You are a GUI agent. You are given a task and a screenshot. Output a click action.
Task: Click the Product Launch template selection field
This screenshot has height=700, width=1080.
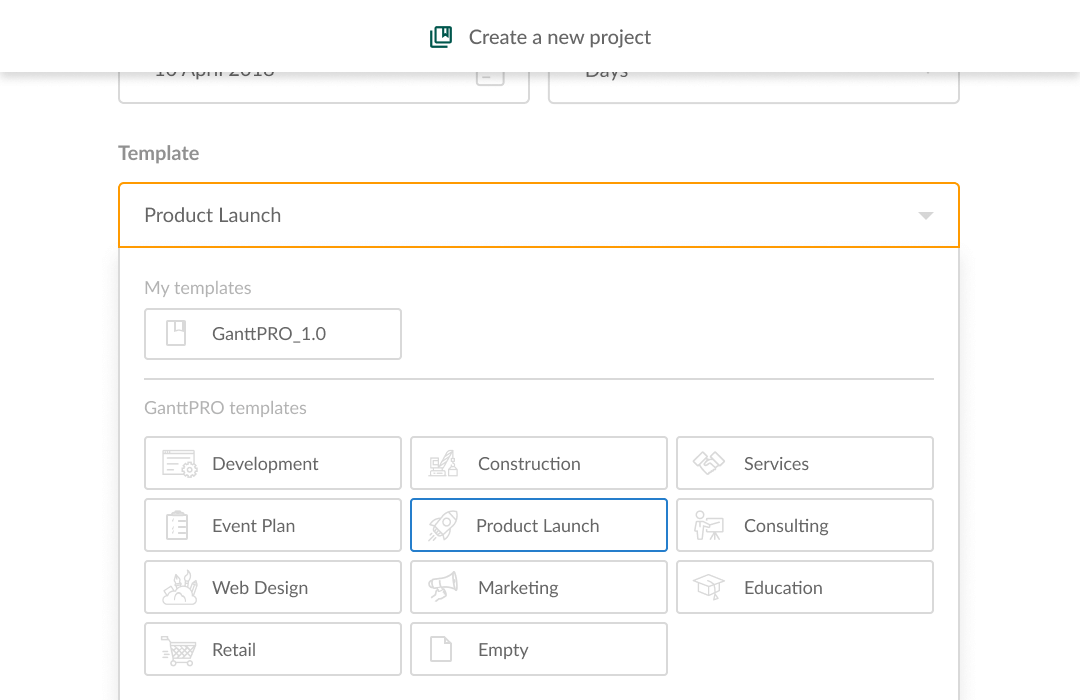pyautogui.click(x=539, y=215)
